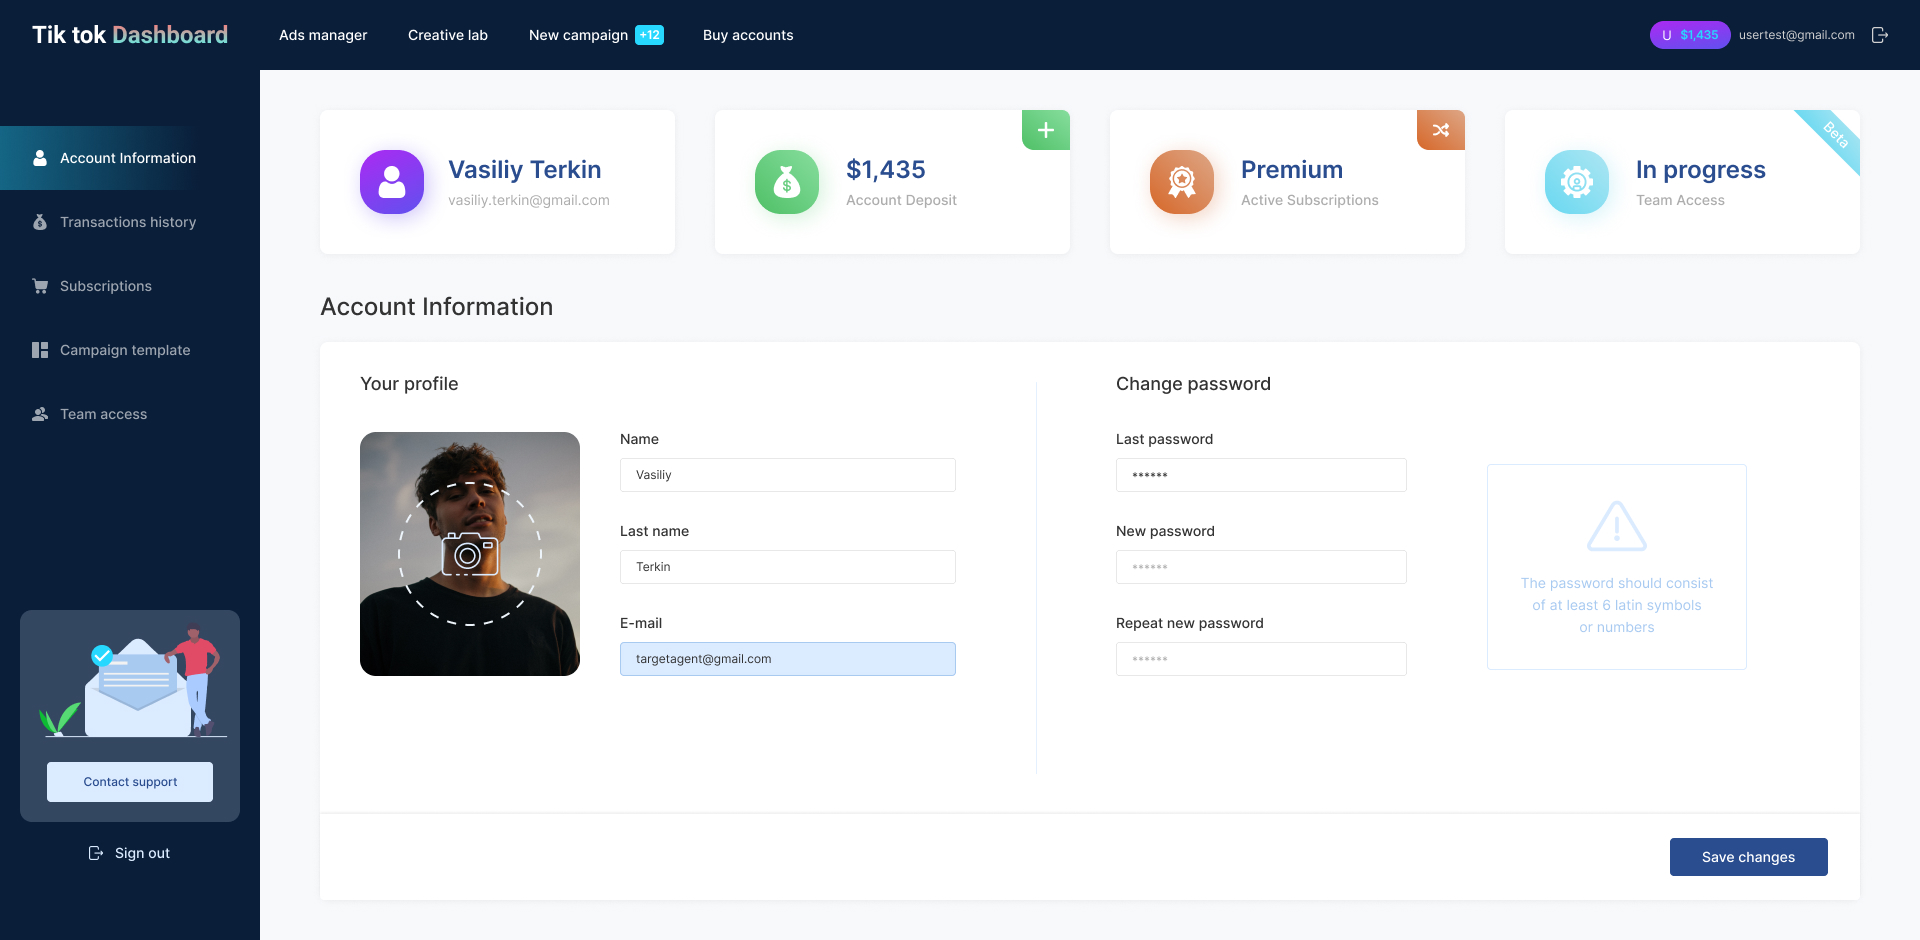Select Account Information in sidebar
This screenshot has width=1920, height=940.
(130, 158)
